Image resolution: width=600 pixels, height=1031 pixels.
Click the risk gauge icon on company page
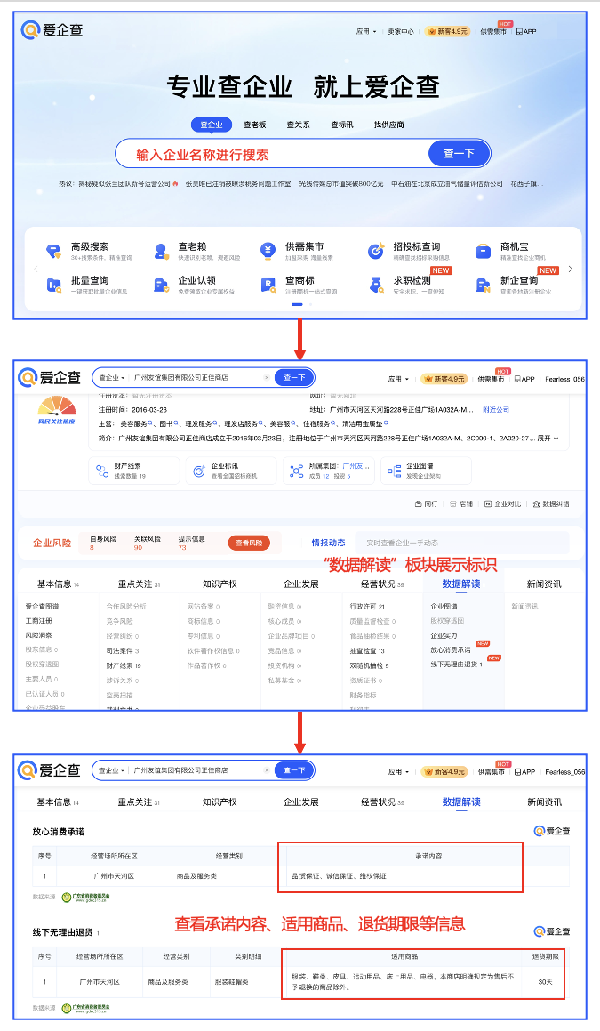tap(57, 406)
